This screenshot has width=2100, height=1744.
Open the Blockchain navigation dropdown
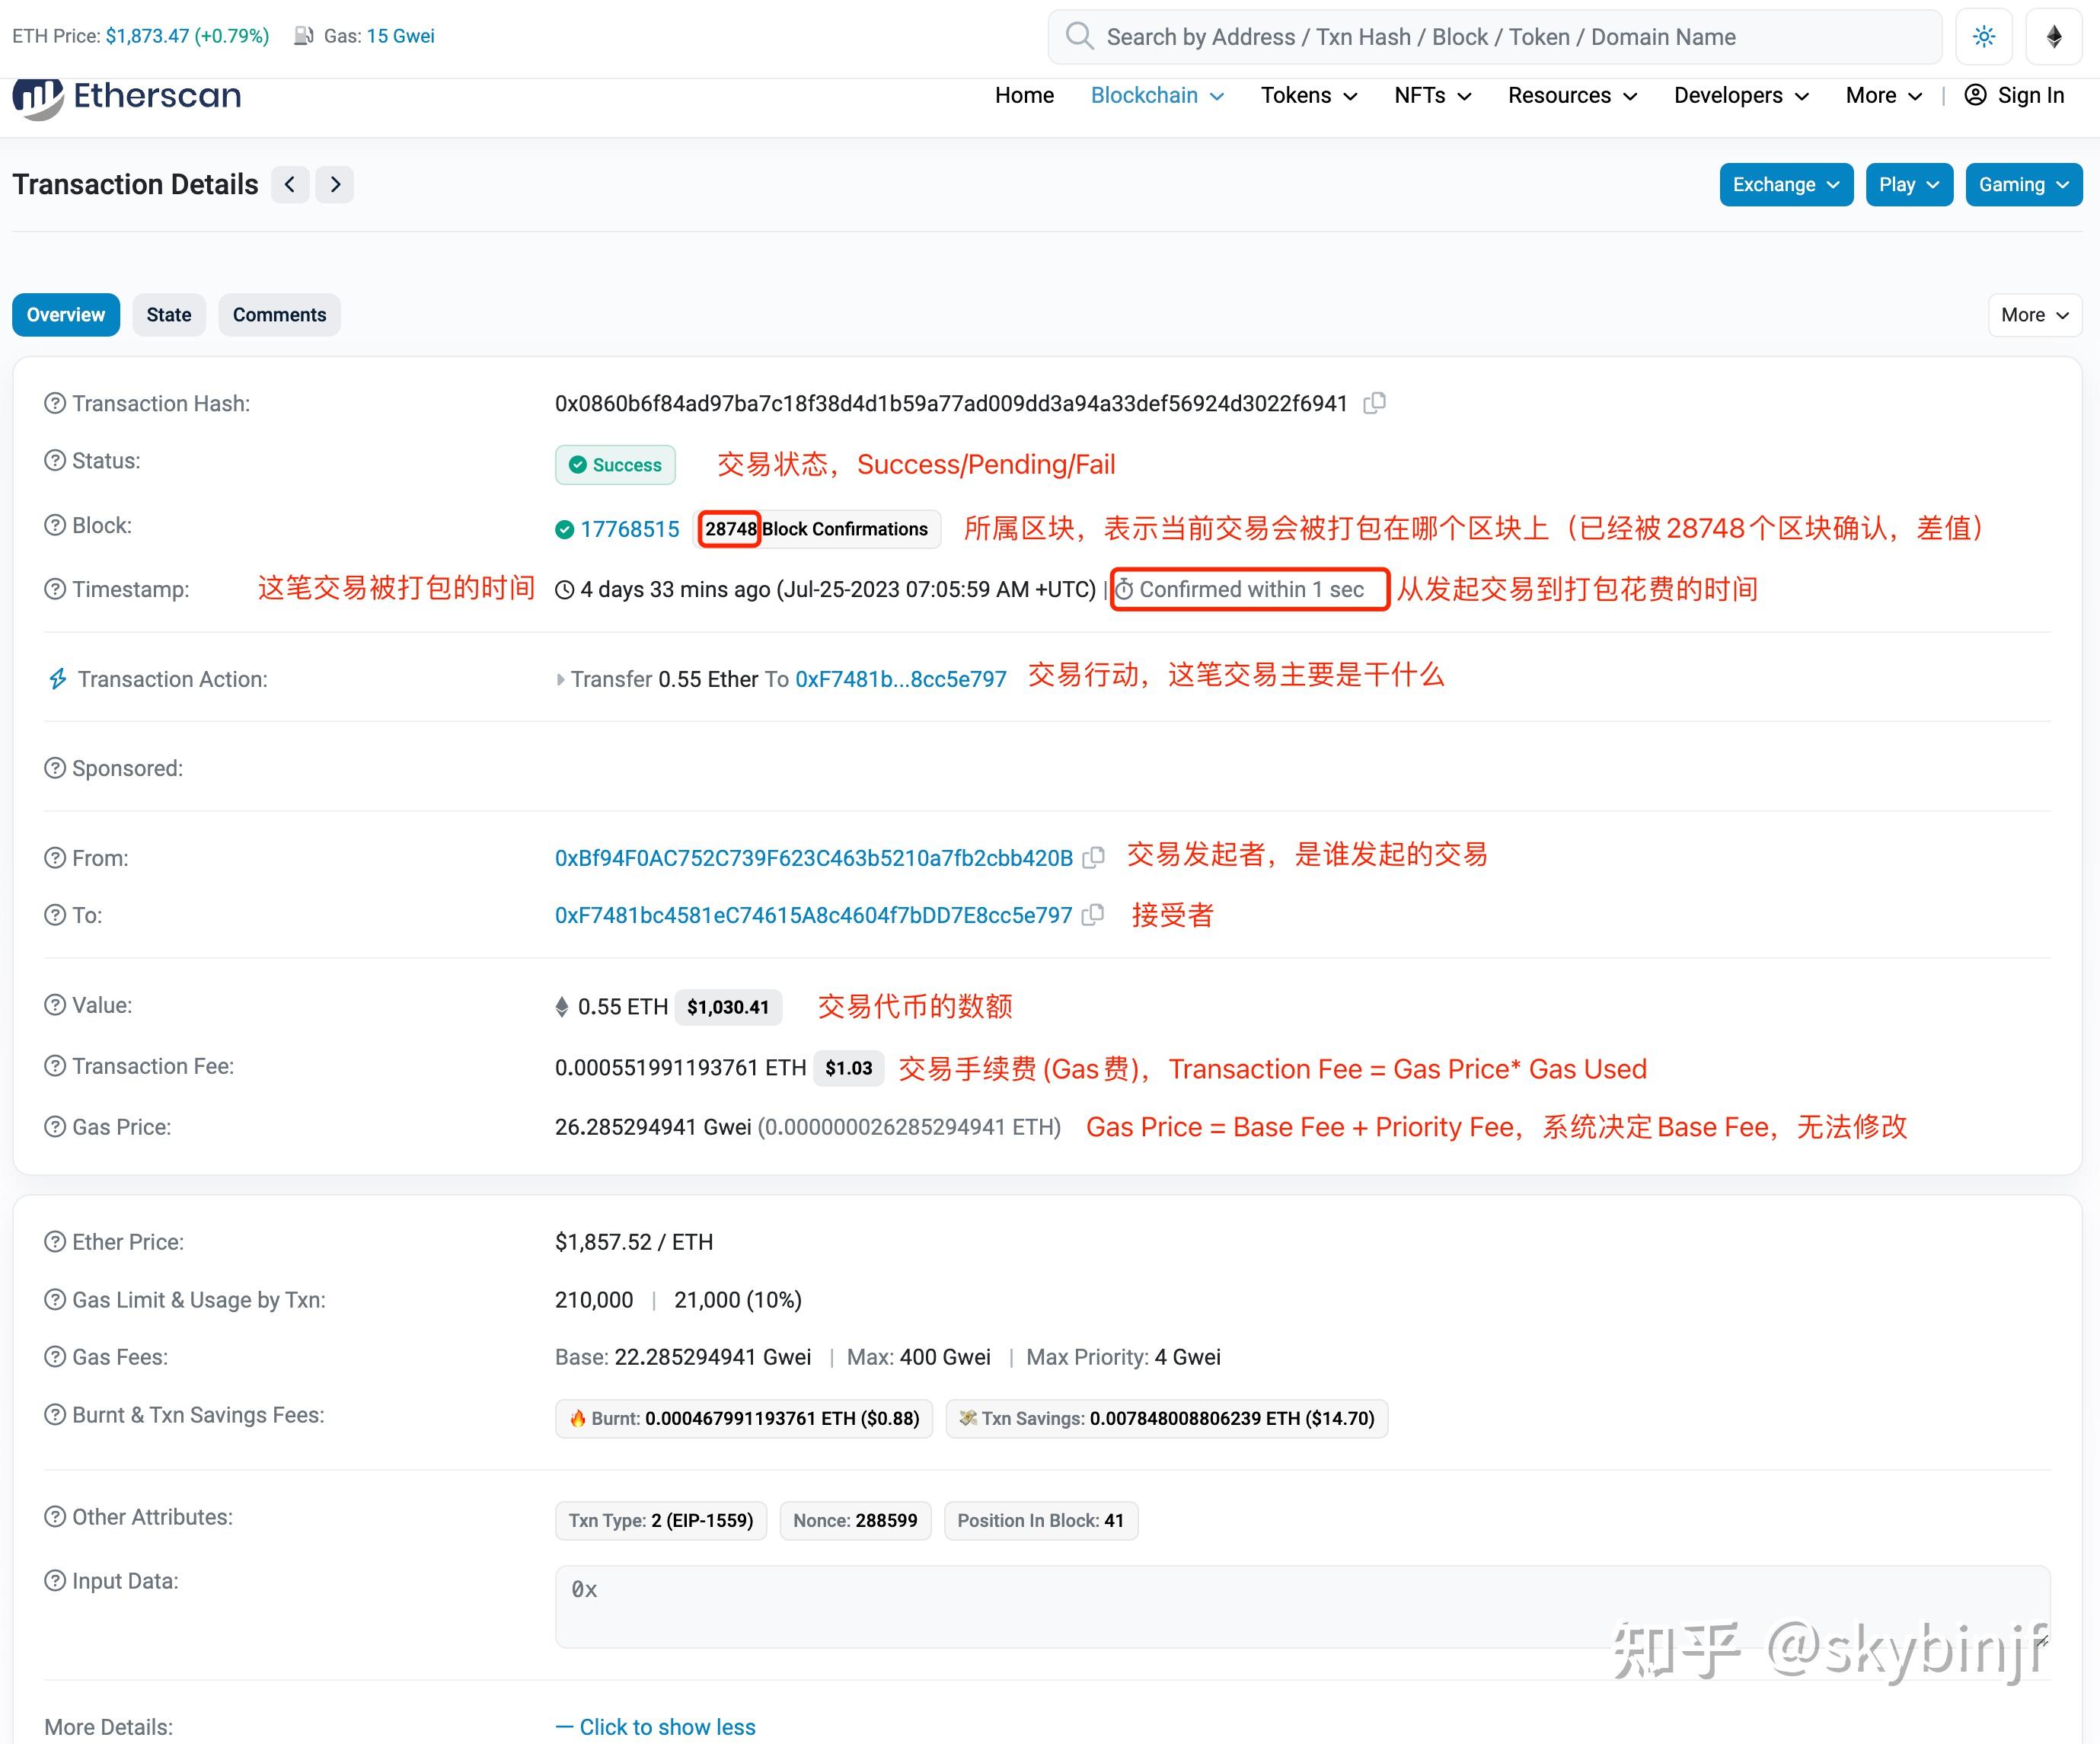(1155, 95)
